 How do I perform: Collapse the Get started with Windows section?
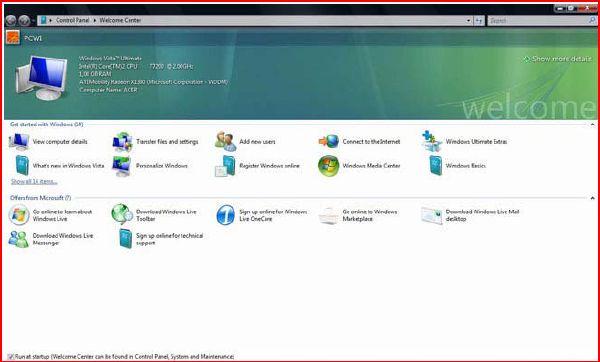pos(592,124)
